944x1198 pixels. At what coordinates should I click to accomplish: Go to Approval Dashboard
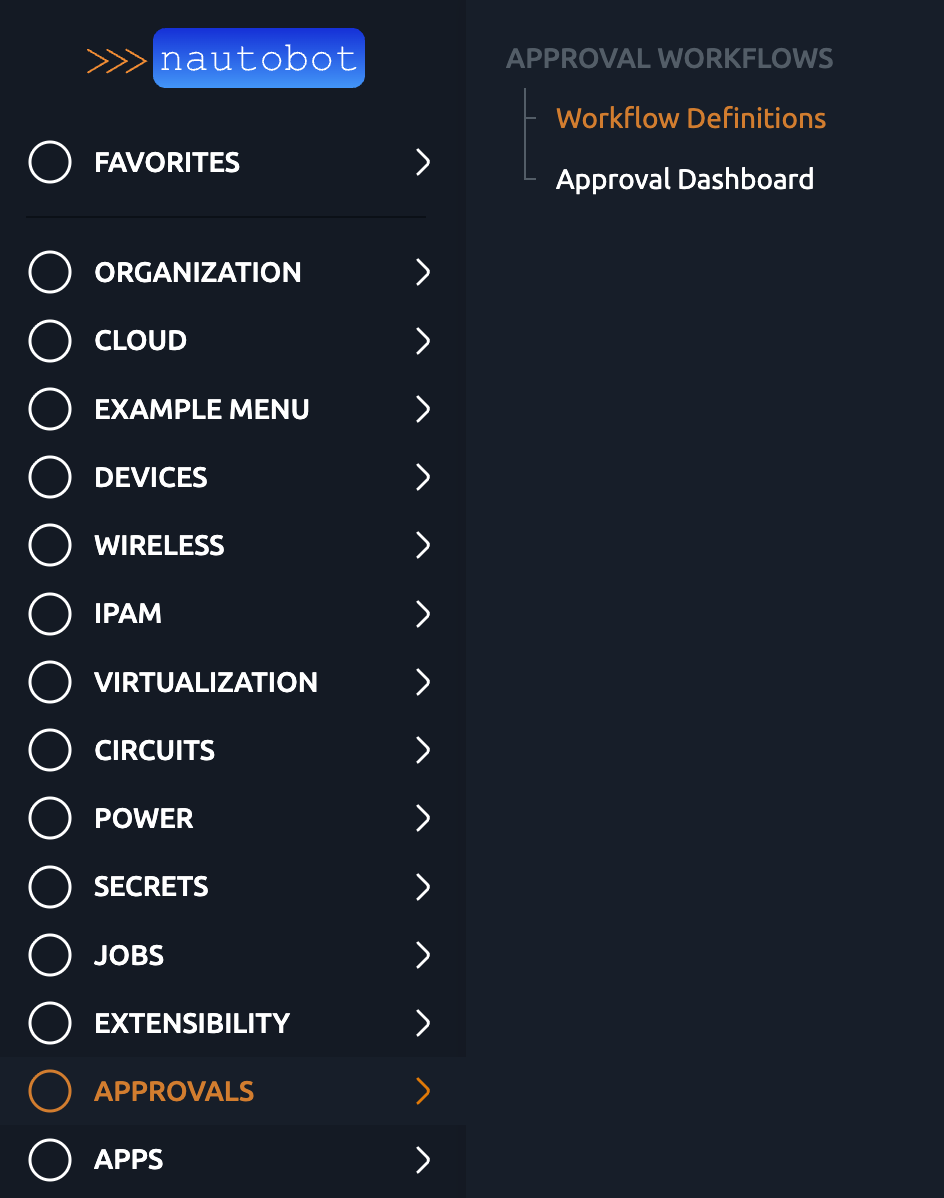pyautogui.click(x=685, y=180)
